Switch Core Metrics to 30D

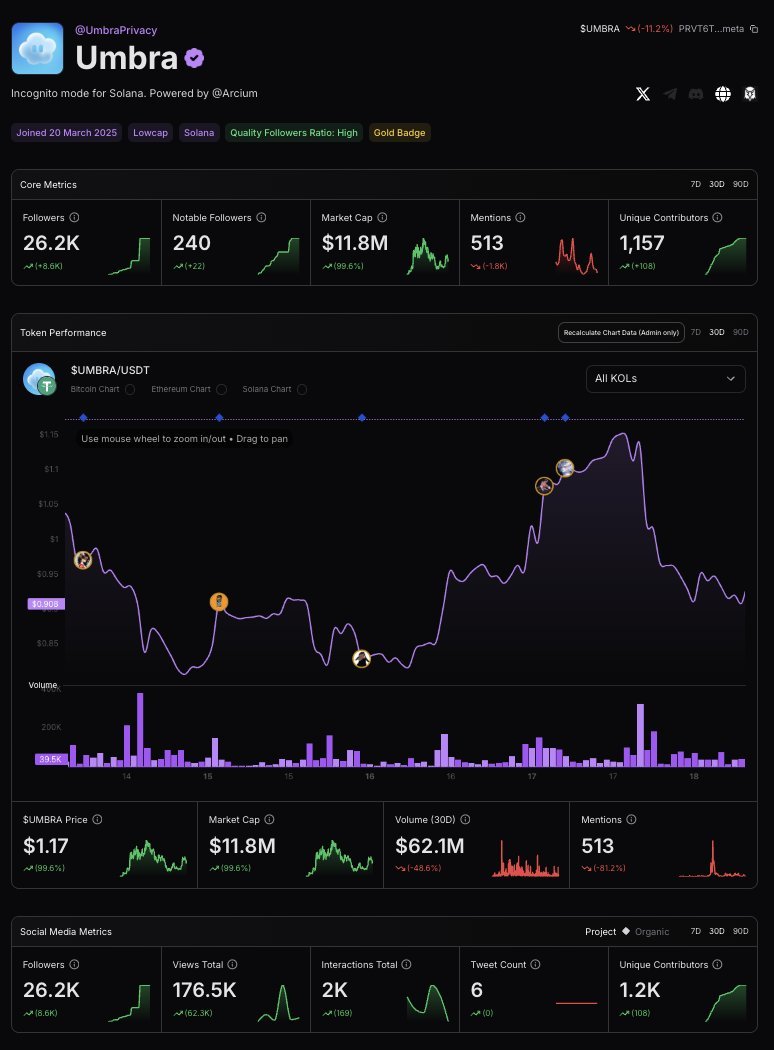[x=716, y=184]
